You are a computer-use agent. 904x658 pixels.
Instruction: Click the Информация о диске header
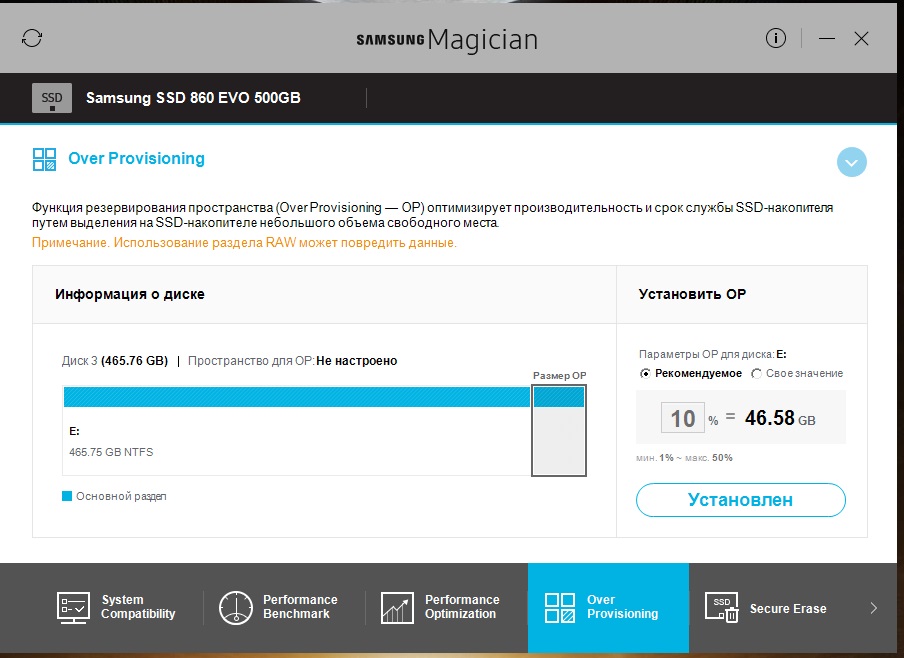(x=130, y=294)
